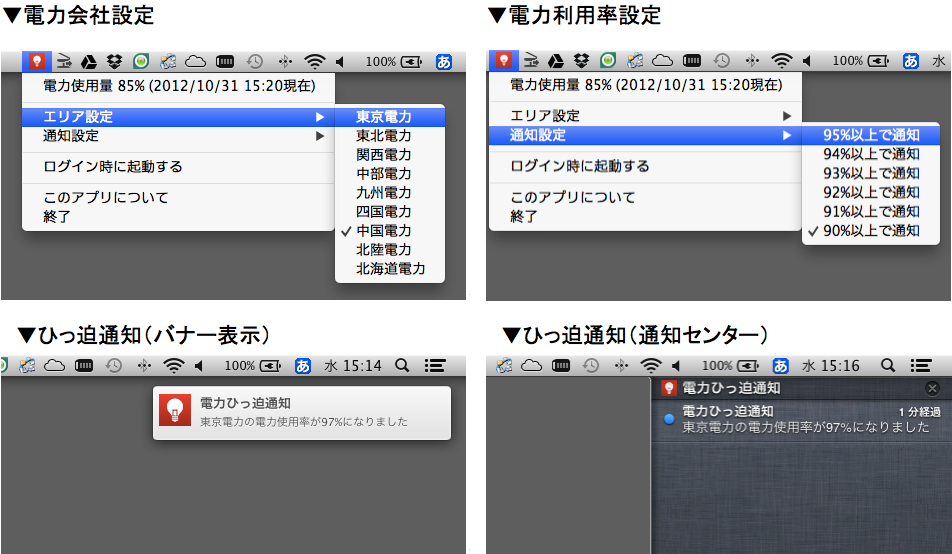The width and height of the screenshot is (952, 554).
Task: Expand the highlighted エリア設定 submenu arrow
Action: pyautogui.click(x=320, y=117)
